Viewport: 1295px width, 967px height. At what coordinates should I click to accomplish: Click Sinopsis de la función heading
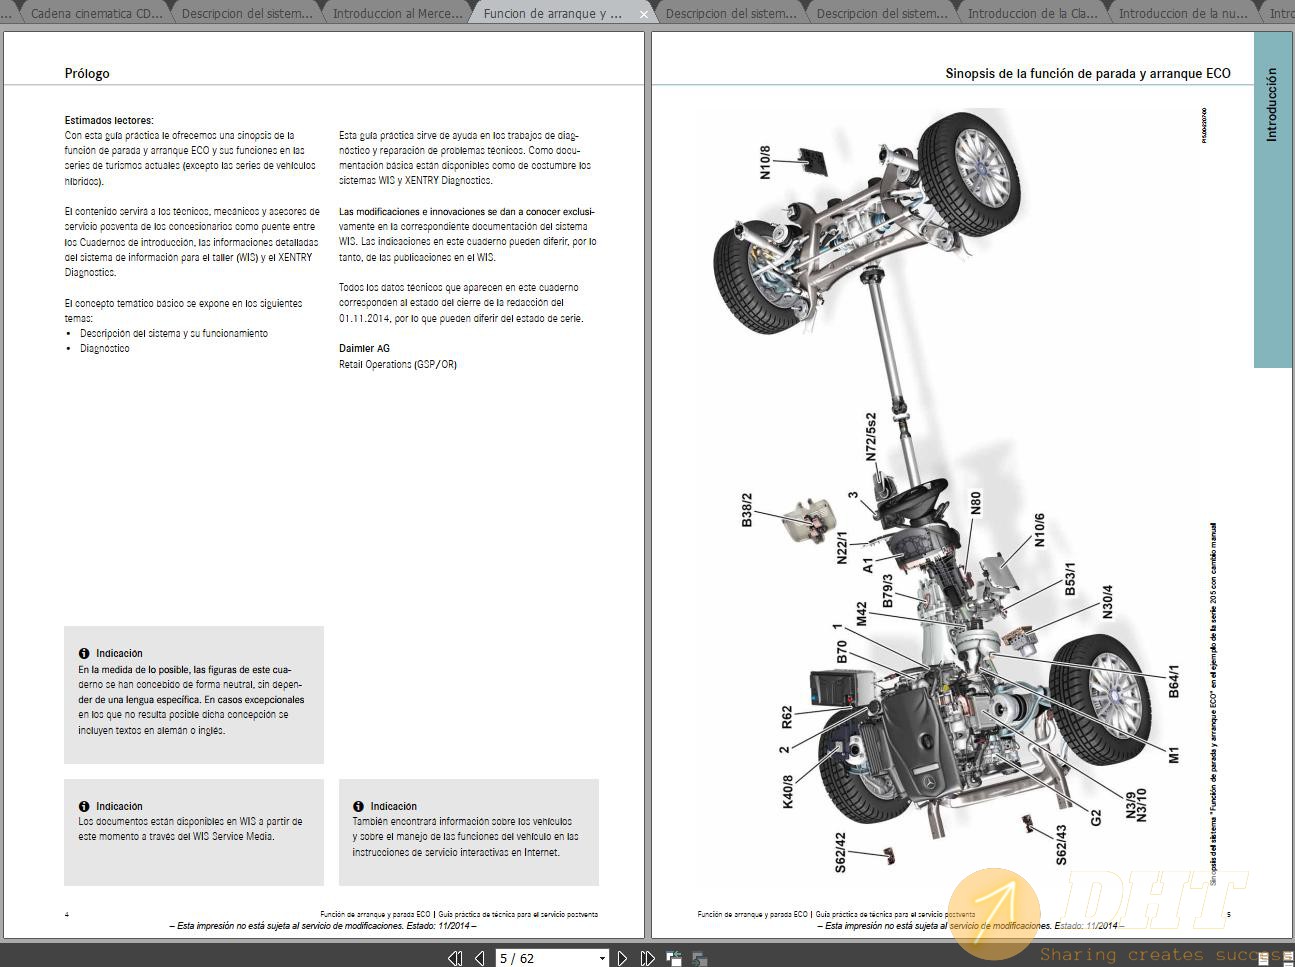click(1088, 73)
